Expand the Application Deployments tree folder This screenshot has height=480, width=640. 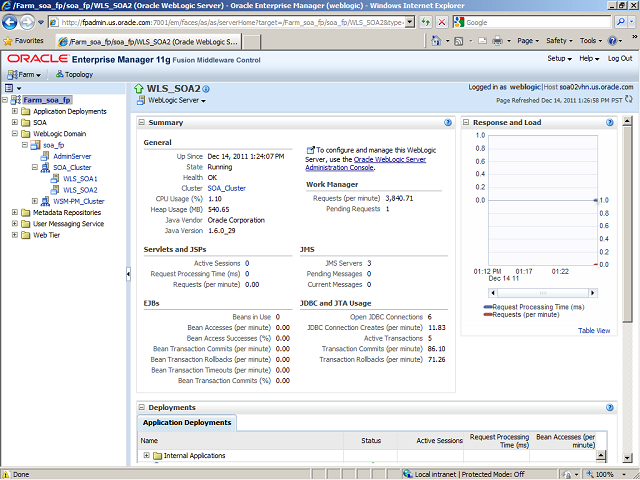15,112
